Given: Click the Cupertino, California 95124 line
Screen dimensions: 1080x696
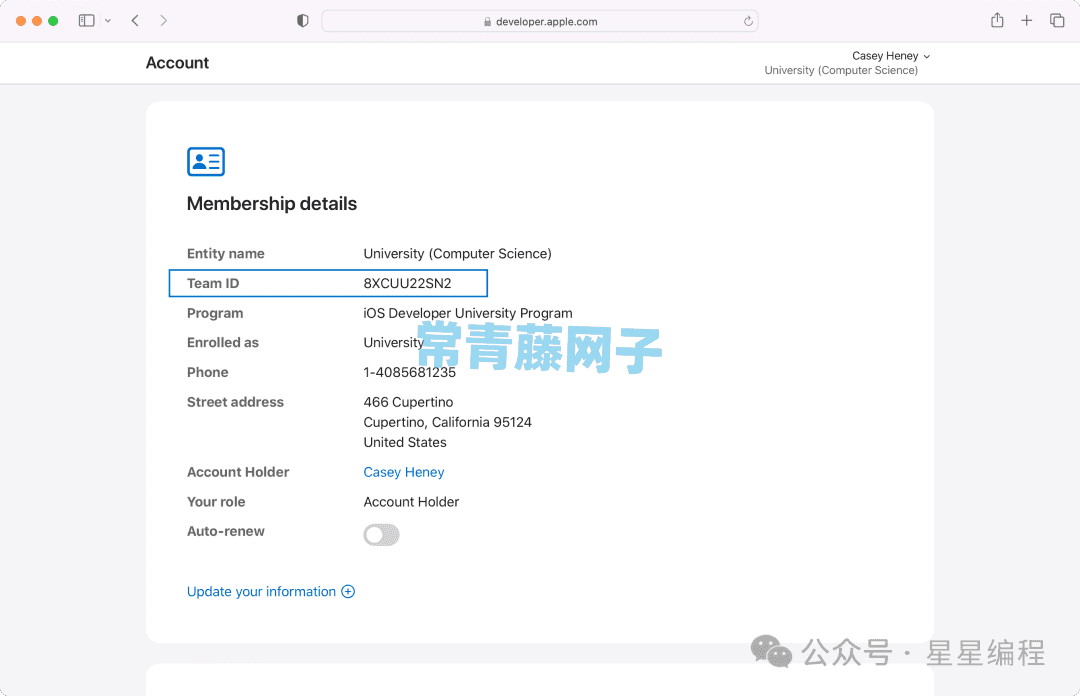Looking at the screenshot, I should (448, 422).
